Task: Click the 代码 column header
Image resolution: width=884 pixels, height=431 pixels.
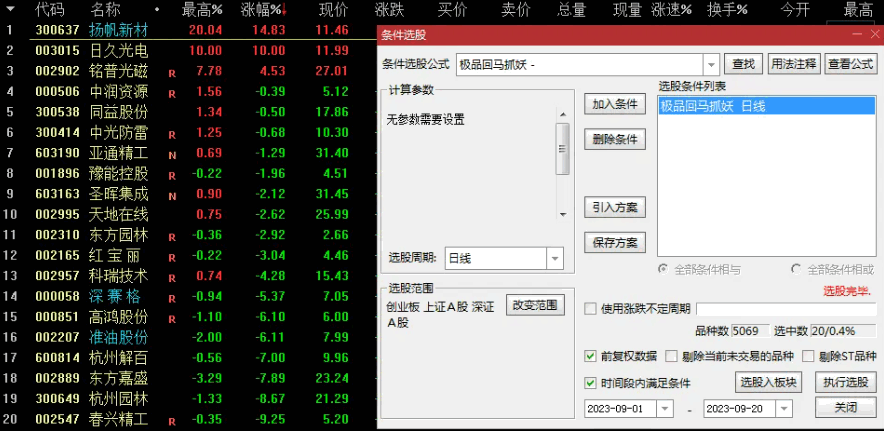Action: (50, 9)
